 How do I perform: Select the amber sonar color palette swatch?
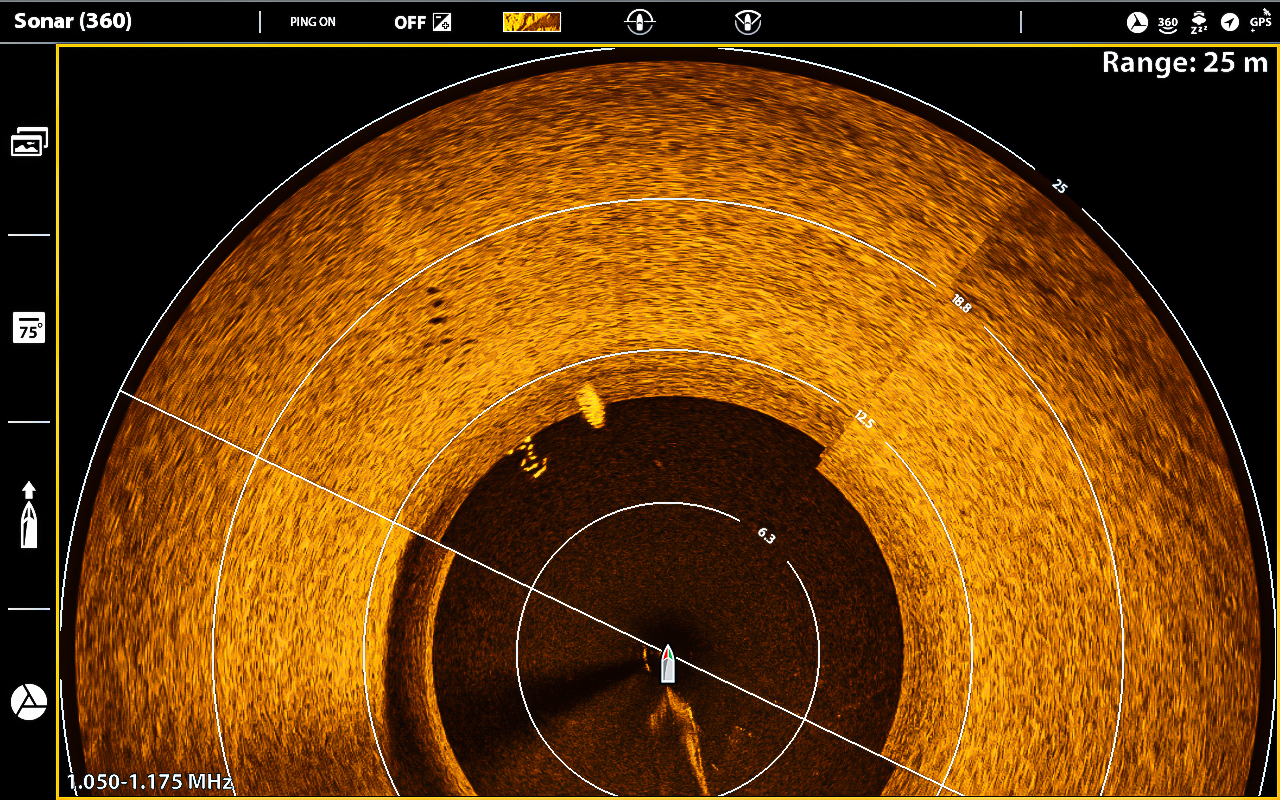531,22
